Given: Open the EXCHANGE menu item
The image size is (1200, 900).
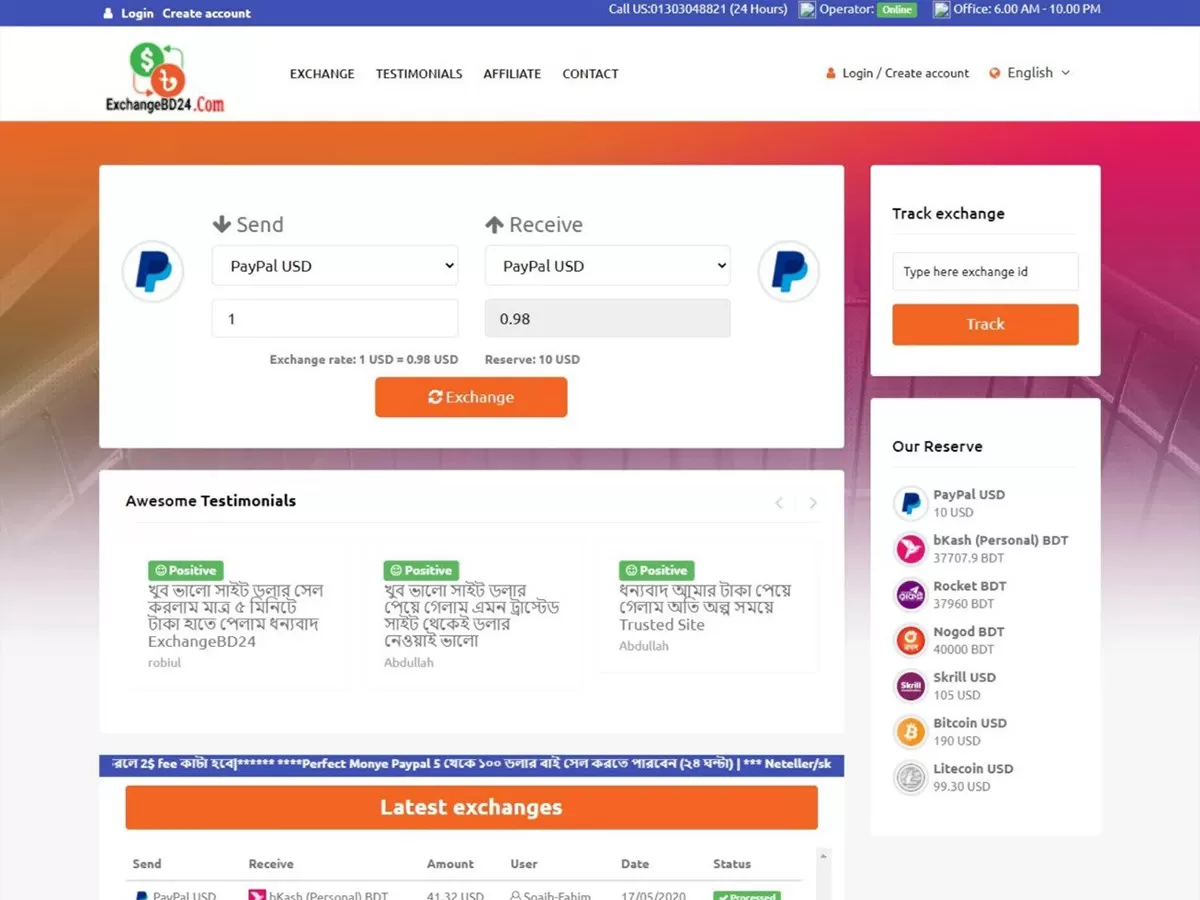Looking at the screenshot, I should [322, 74].
